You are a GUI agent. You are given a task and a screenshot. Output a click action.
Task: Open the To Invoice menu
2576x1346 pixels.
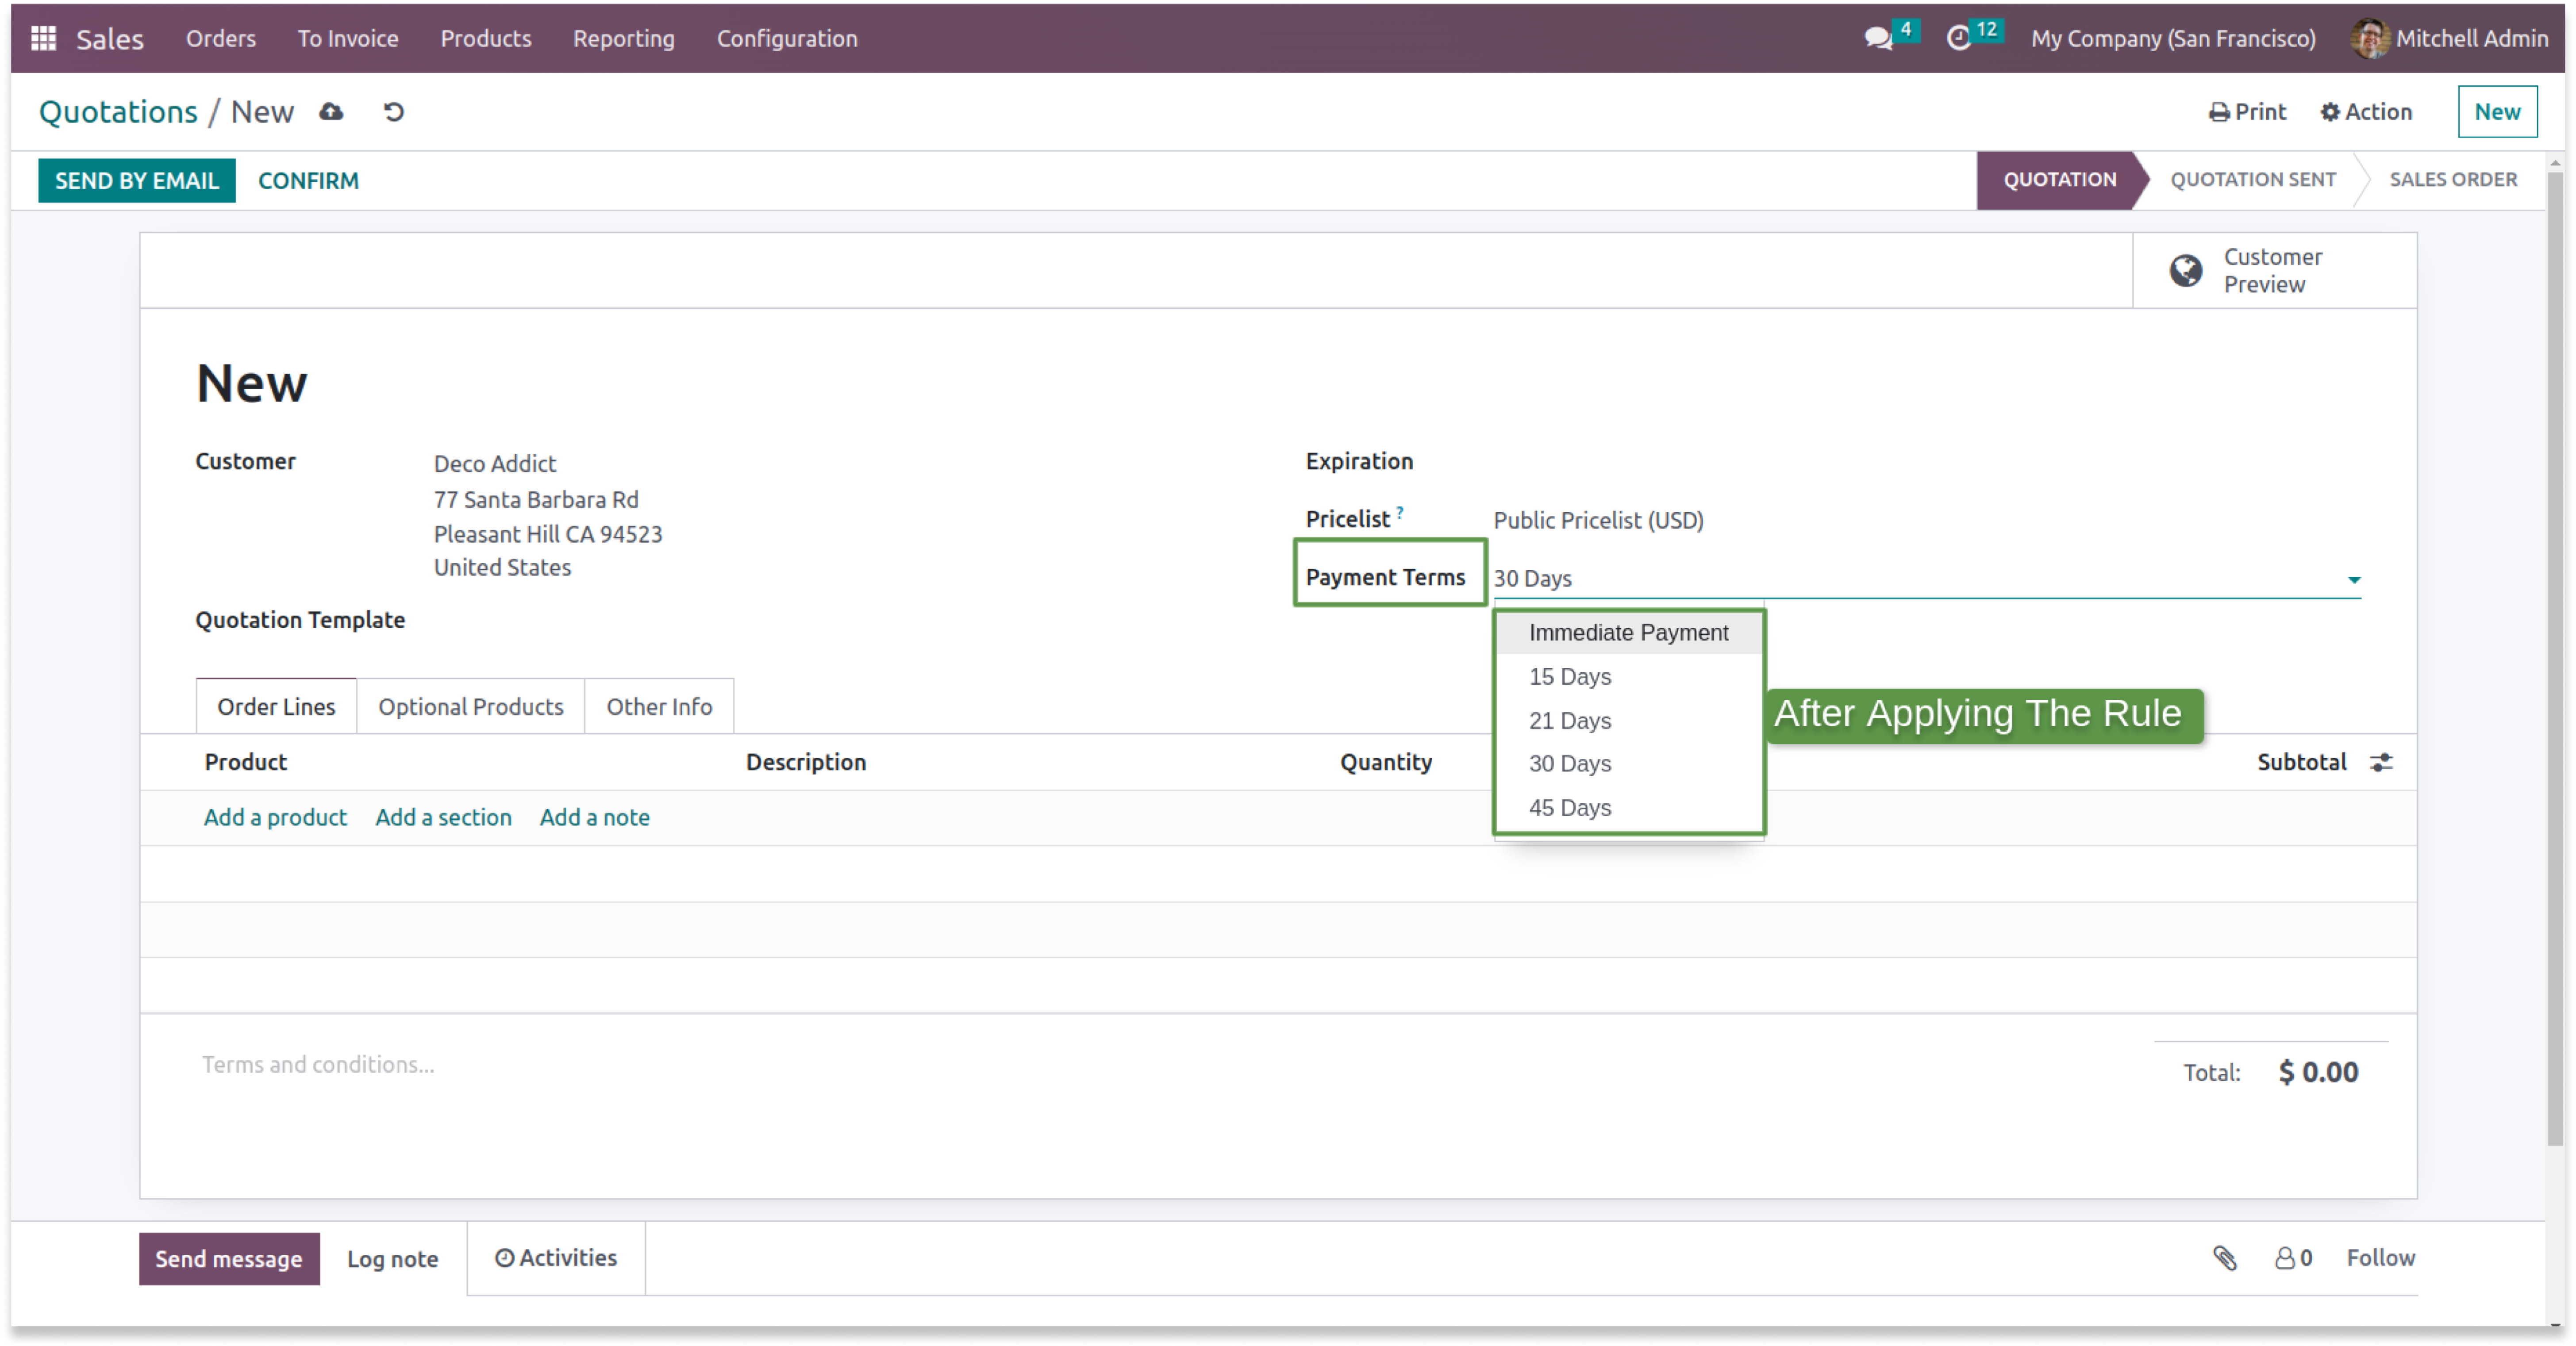point(348,38)
